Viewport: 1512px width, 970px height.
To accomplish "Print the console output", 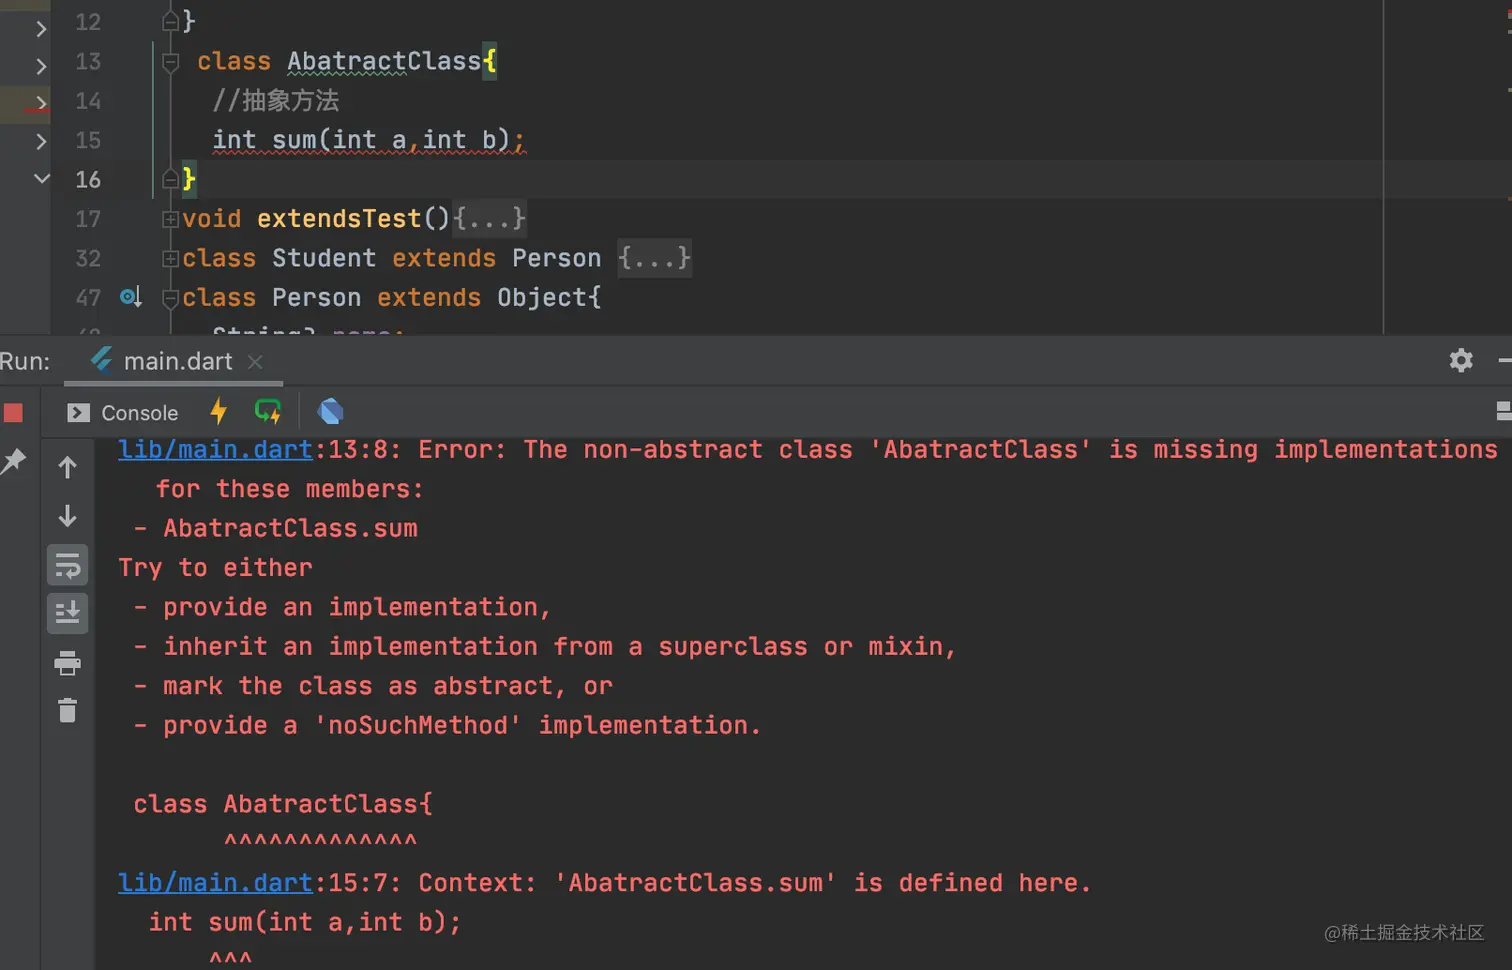I will click(67, 662).
